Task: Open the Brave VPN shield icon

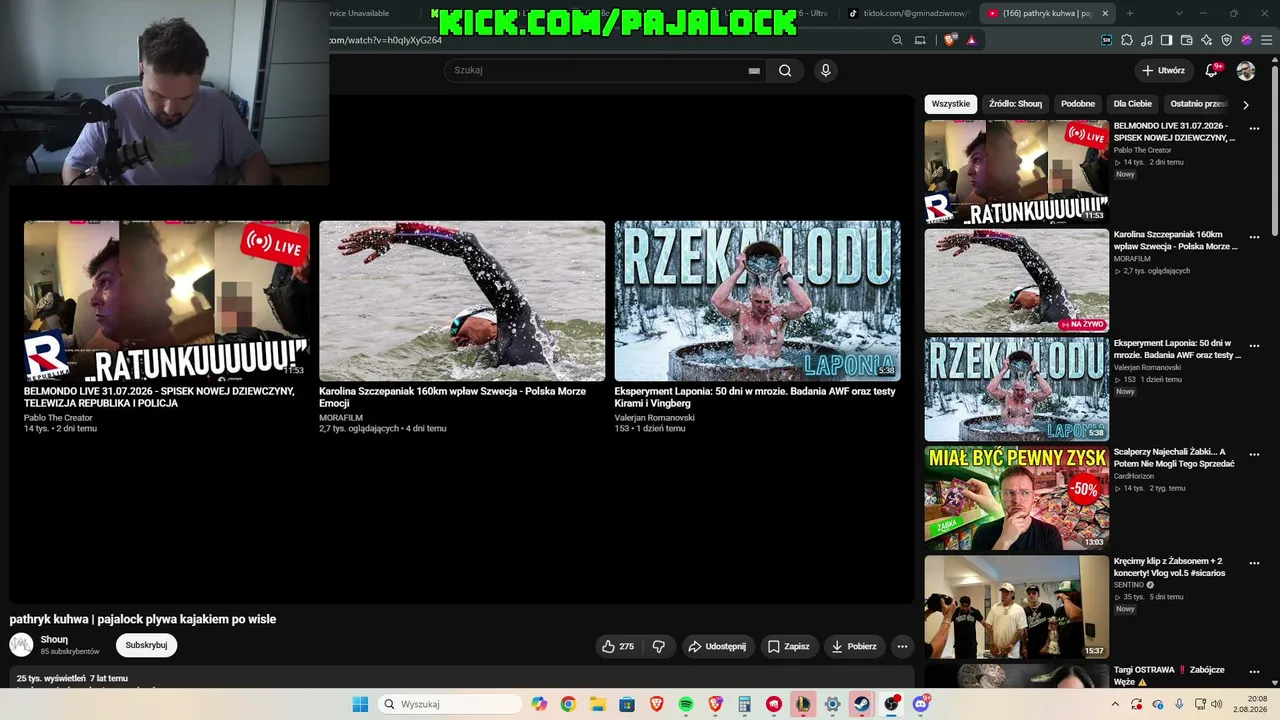Action: [1227, 40]
